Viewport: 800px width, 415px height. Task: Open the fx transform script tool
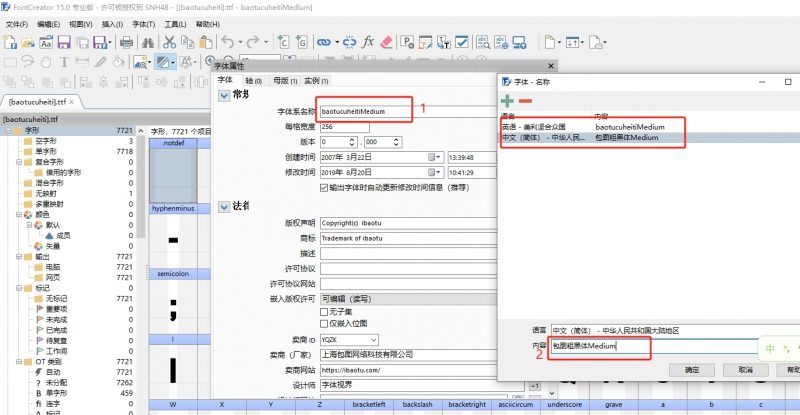pyautogui.click(x=368, y=42)
